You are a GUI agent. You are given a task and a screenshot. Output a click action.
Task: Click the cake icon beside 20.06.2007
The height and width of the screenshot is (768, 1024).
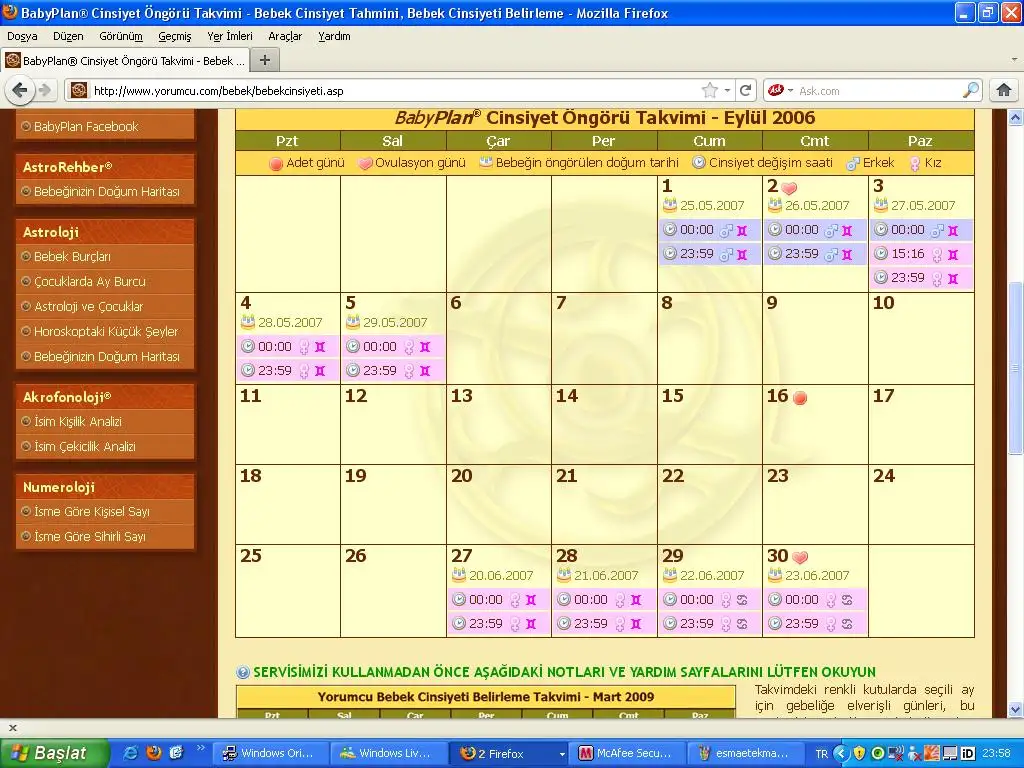(459, 575)
